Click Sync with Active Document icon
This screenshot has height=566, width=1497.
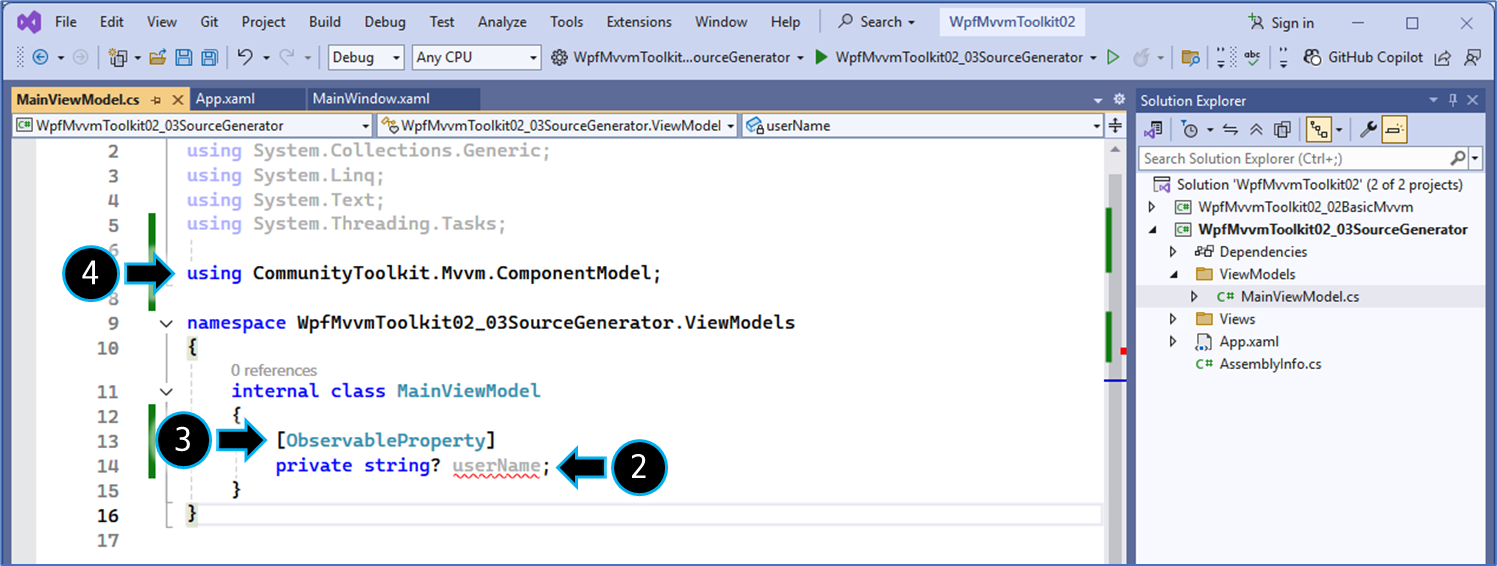pos(1230,129)
